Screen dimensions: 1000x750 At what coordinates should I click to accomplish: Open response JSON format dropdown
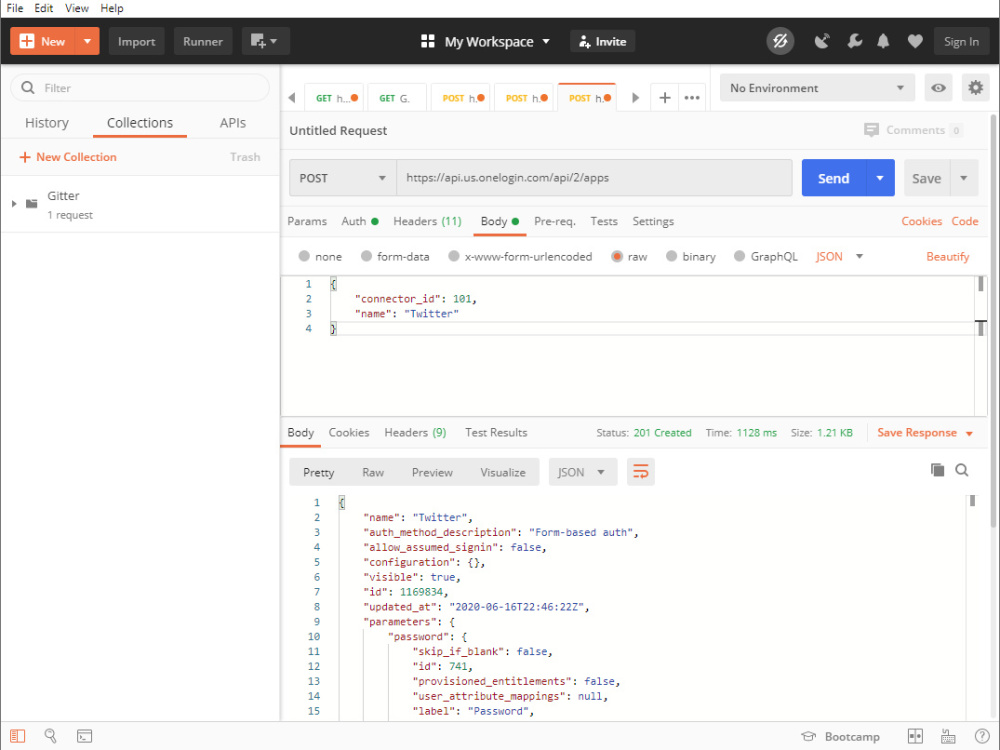coord(582,473)
